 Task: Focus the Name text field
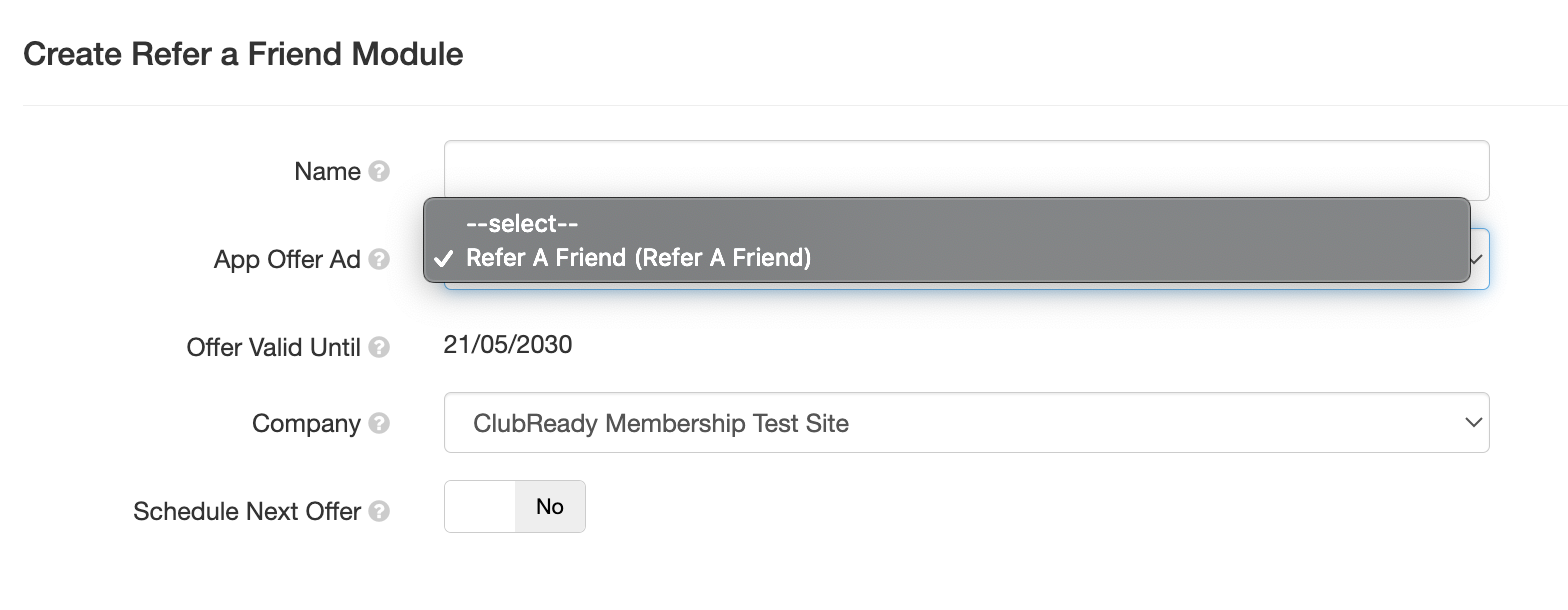(966, 170)
